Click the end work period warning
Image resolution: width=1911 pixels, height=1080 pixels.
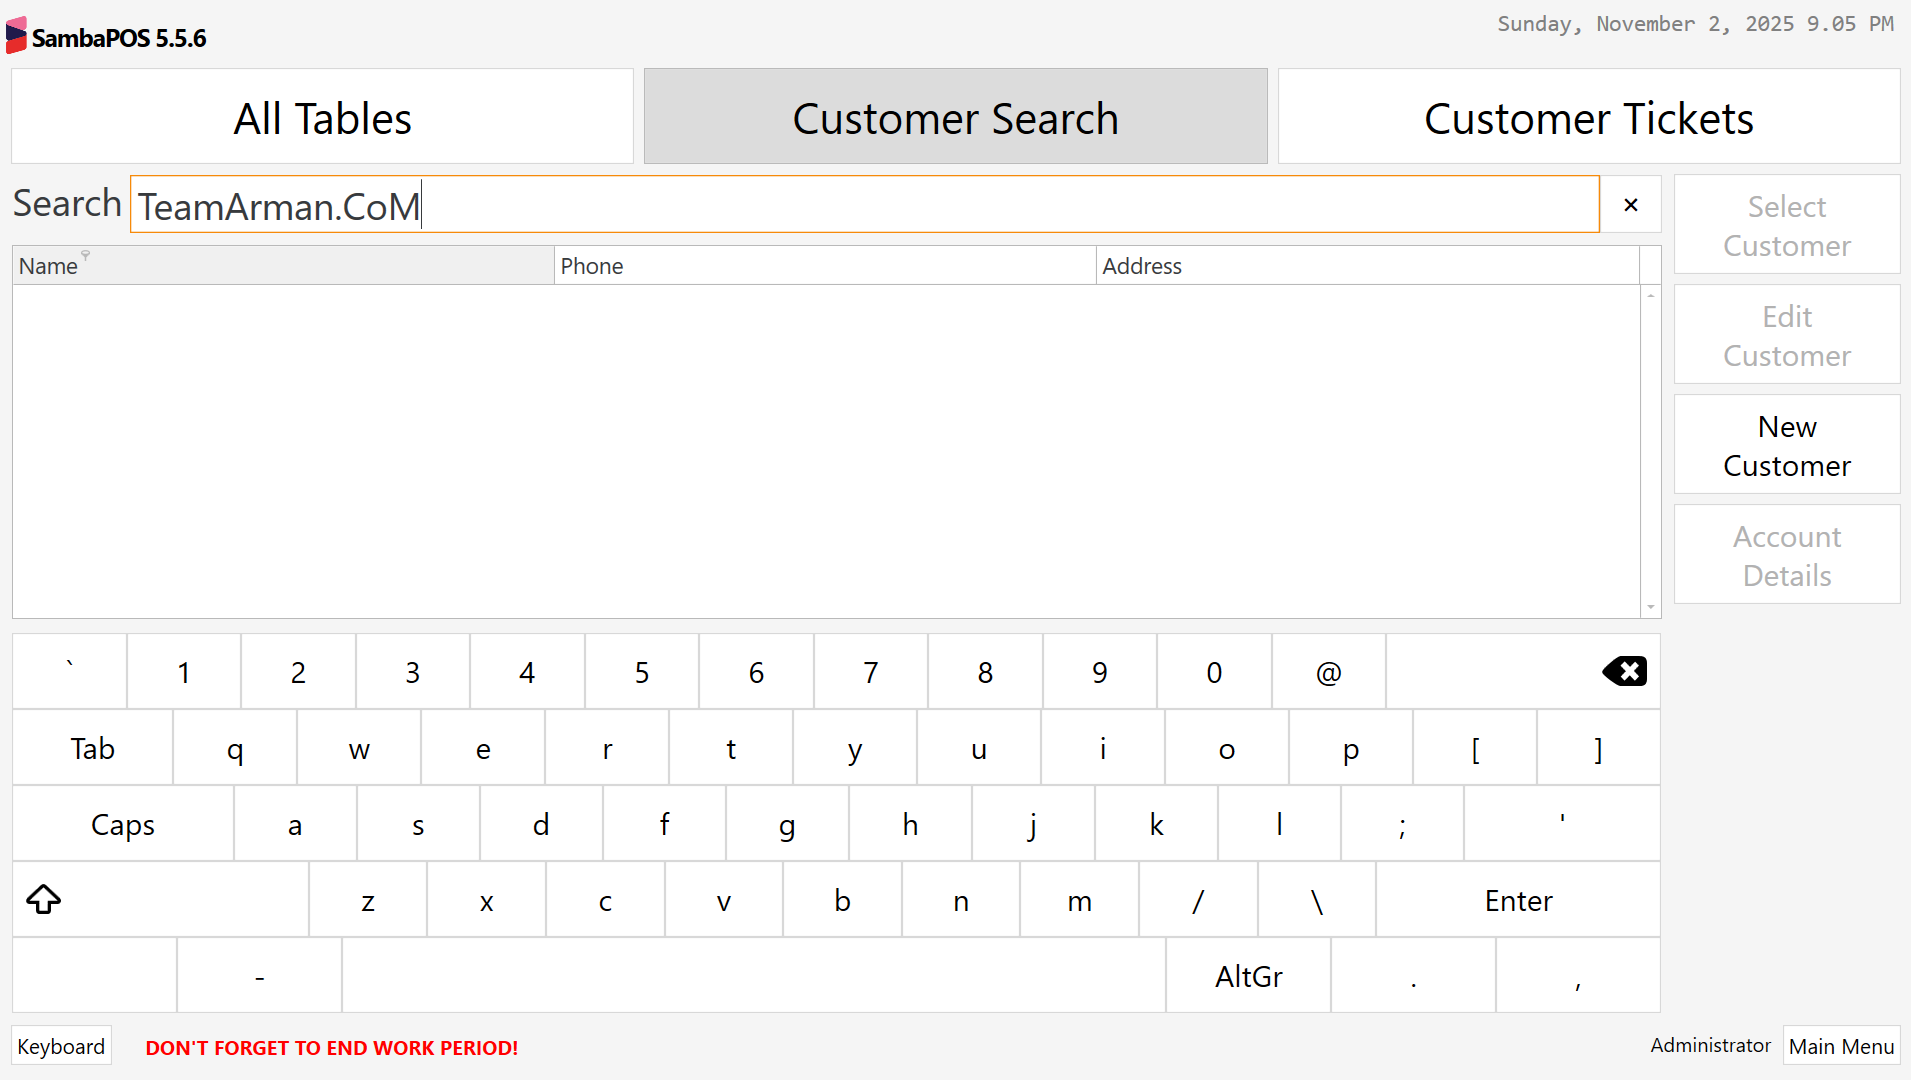point(332,1047)
